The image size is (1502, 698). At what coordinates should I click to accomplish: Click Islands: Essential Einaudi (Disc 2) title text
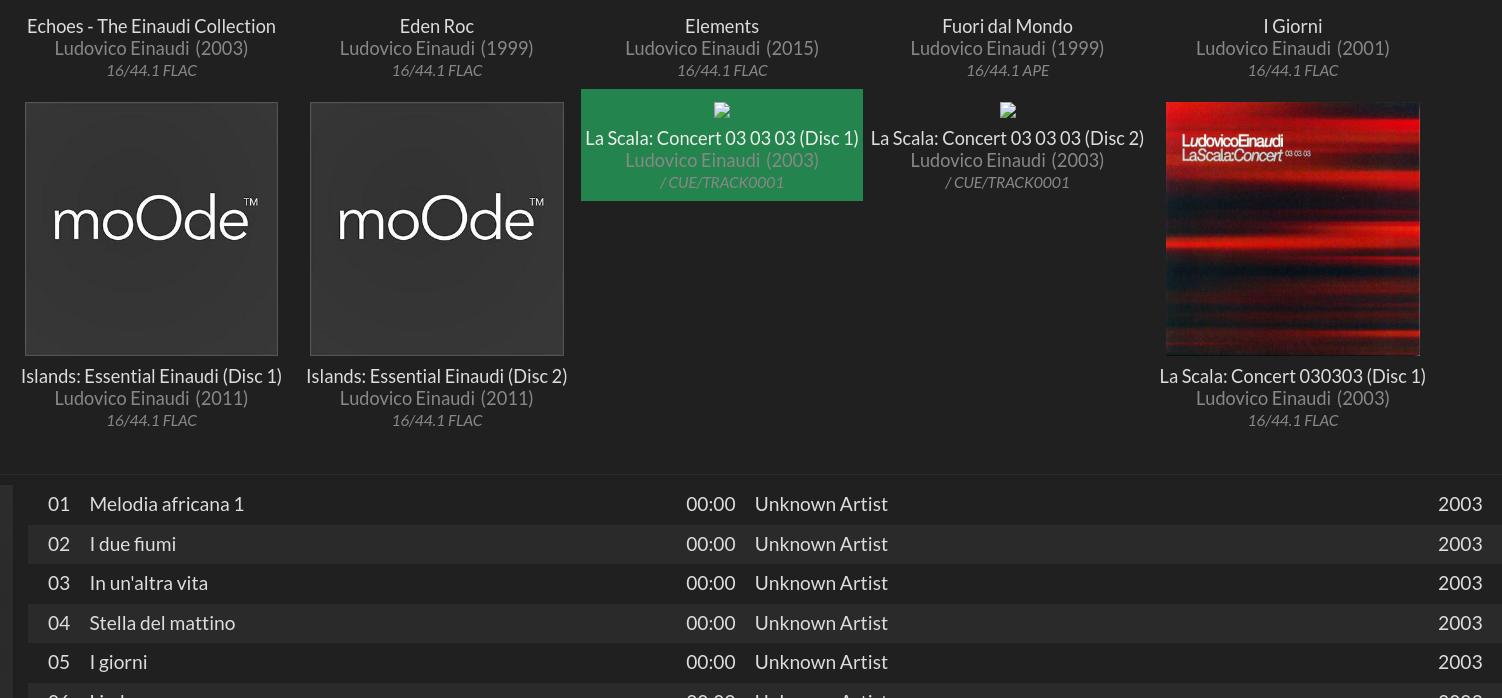pyautogui.click(x=437, y=376)
